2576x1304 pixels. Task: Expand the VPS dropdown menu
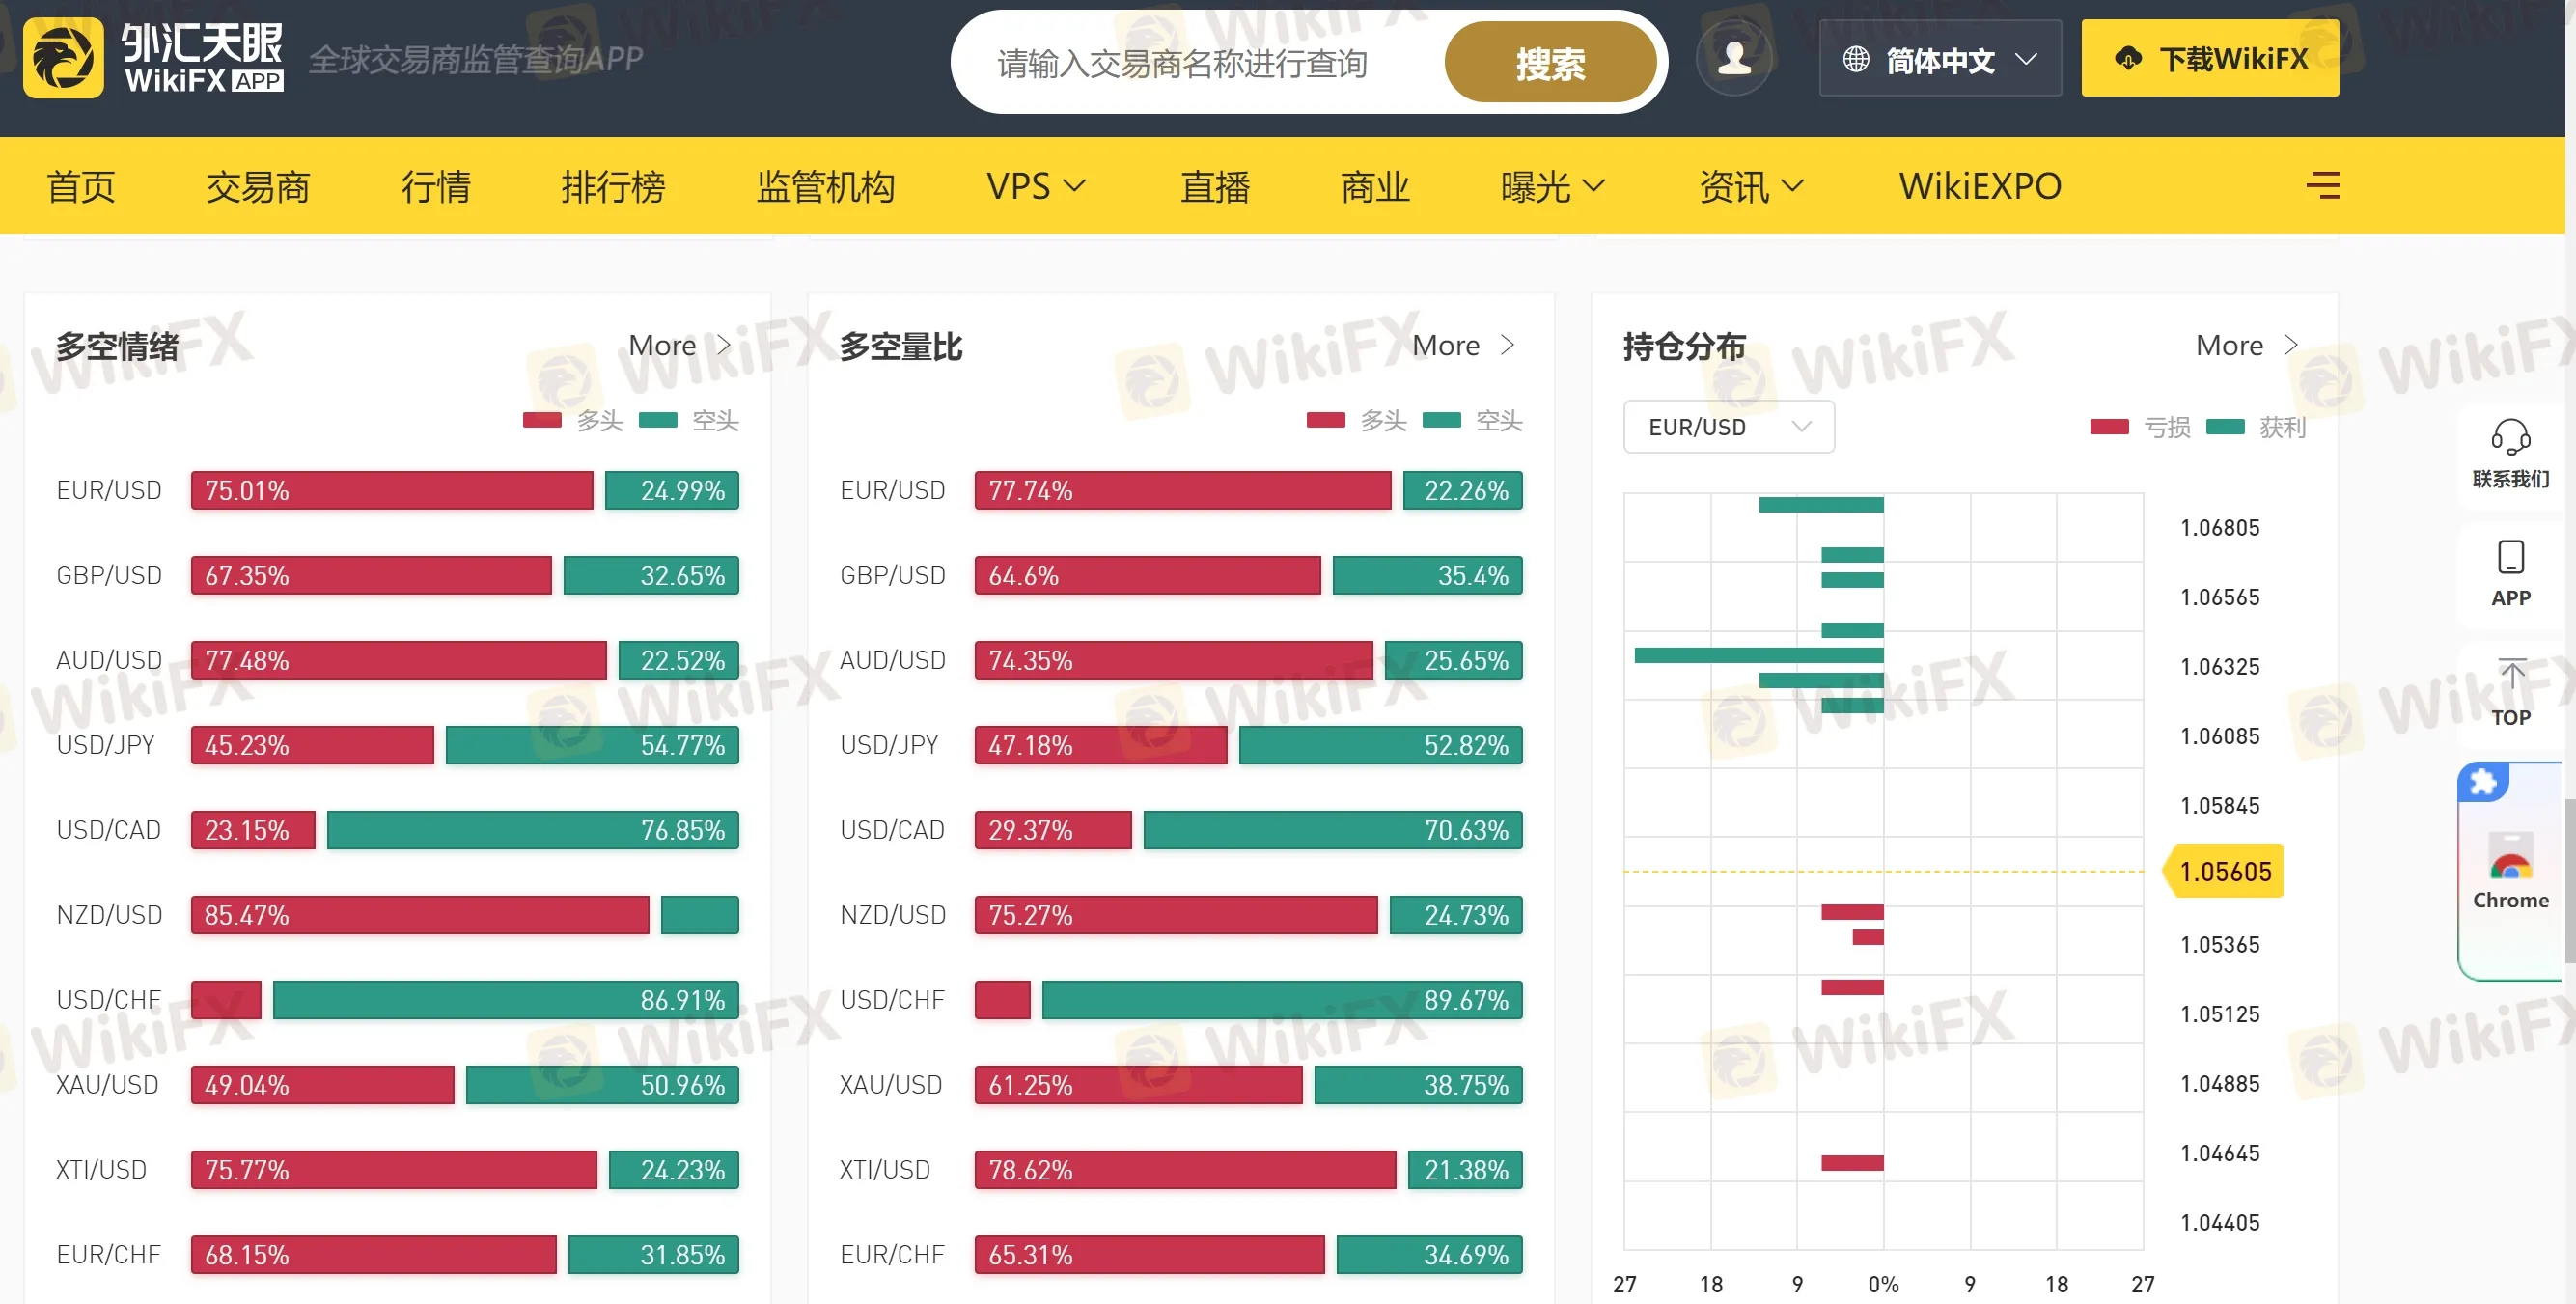click(x=1034, y=186)
